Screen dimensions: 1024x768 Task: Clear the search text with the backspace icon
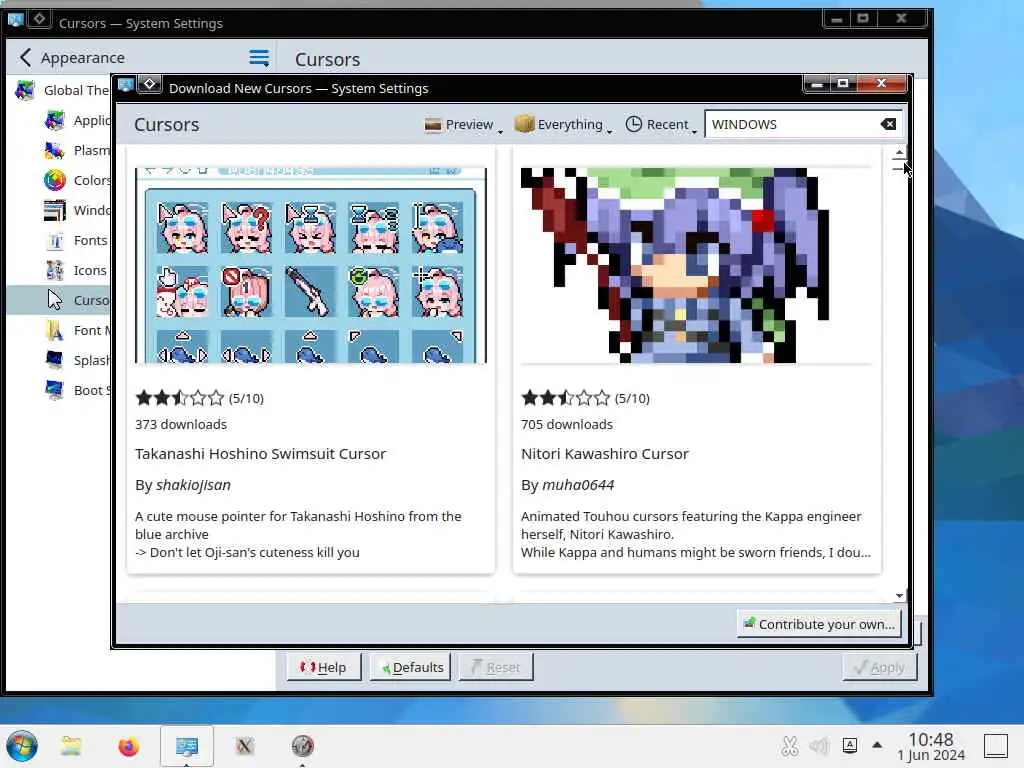888,124
